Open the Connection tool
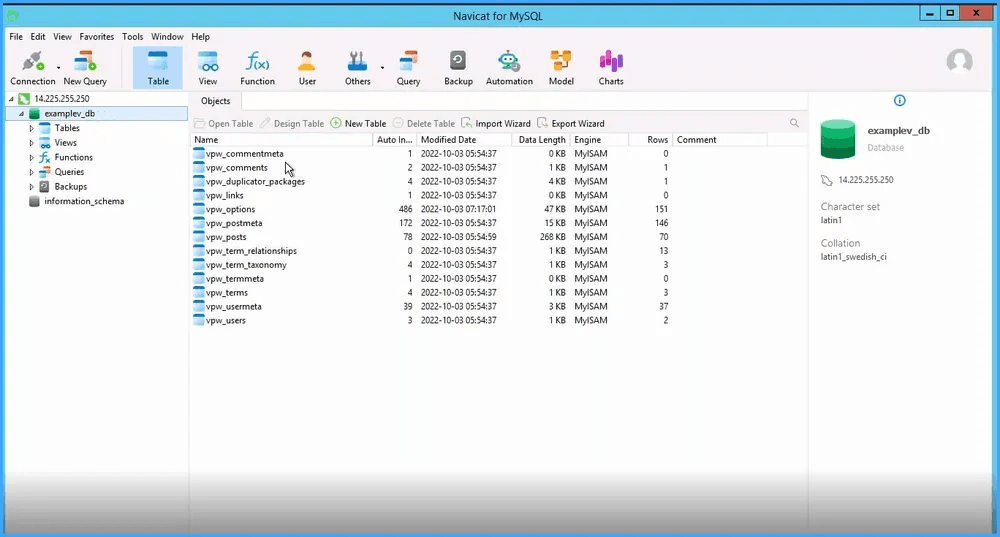 33,68
